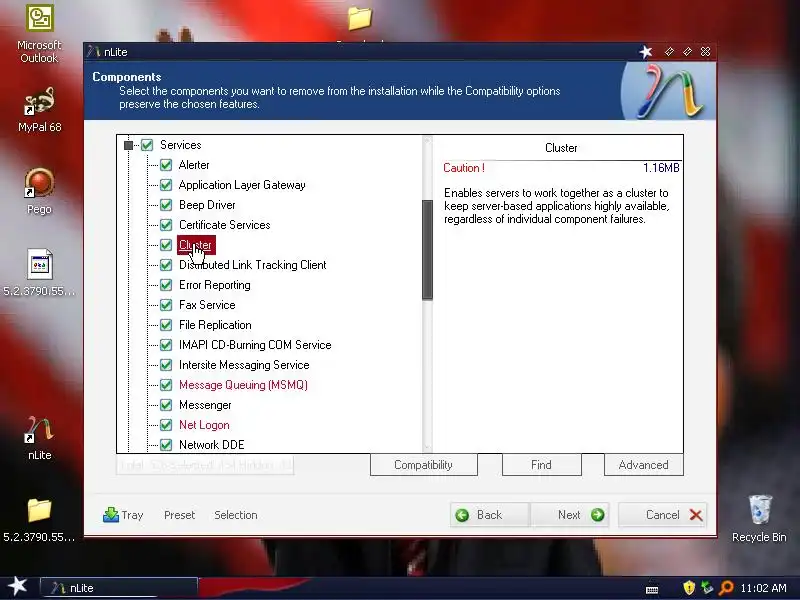800x600 pixels.
Task: Select the MyPal 68 desktop shortcut
Action: point(39,110)
